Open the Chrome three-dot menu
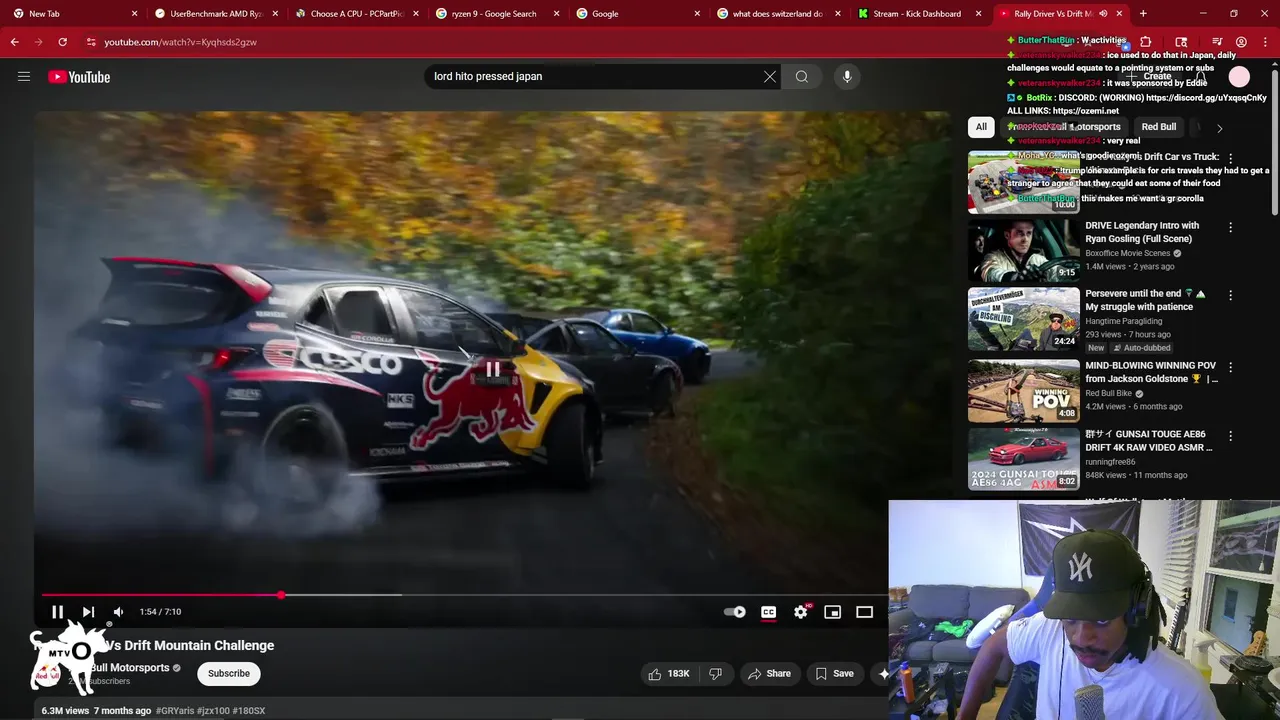Screen dimensions: 1280x720 point(1265,42)
